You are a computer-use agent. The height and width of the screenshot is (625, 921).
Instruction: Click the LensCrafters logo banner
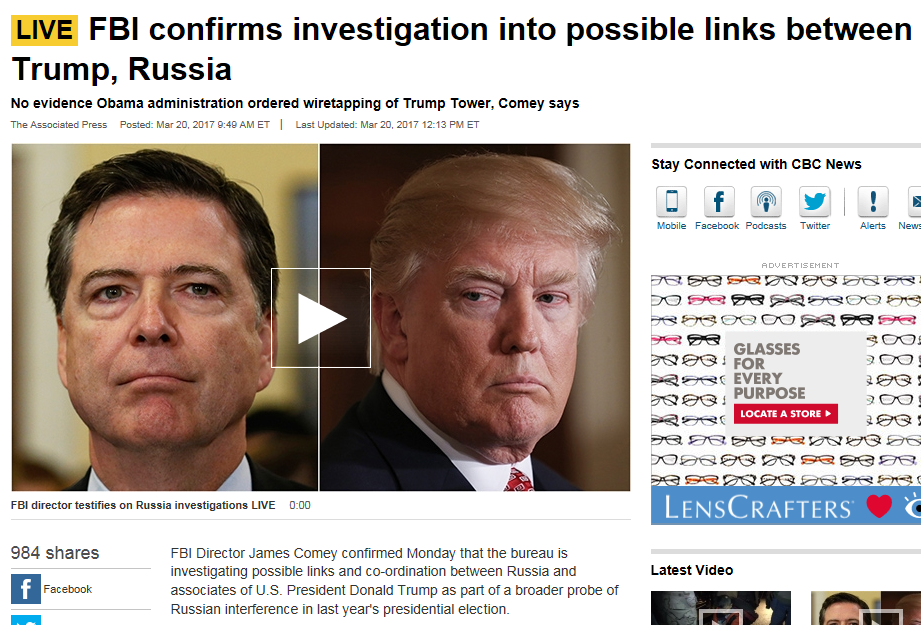pos(786,506)
